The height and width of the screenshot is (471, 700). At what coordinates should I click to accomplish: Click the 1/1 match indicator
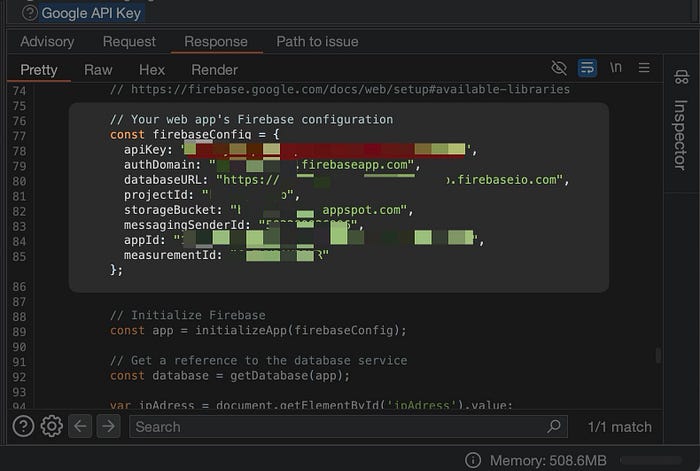point(620,427)
